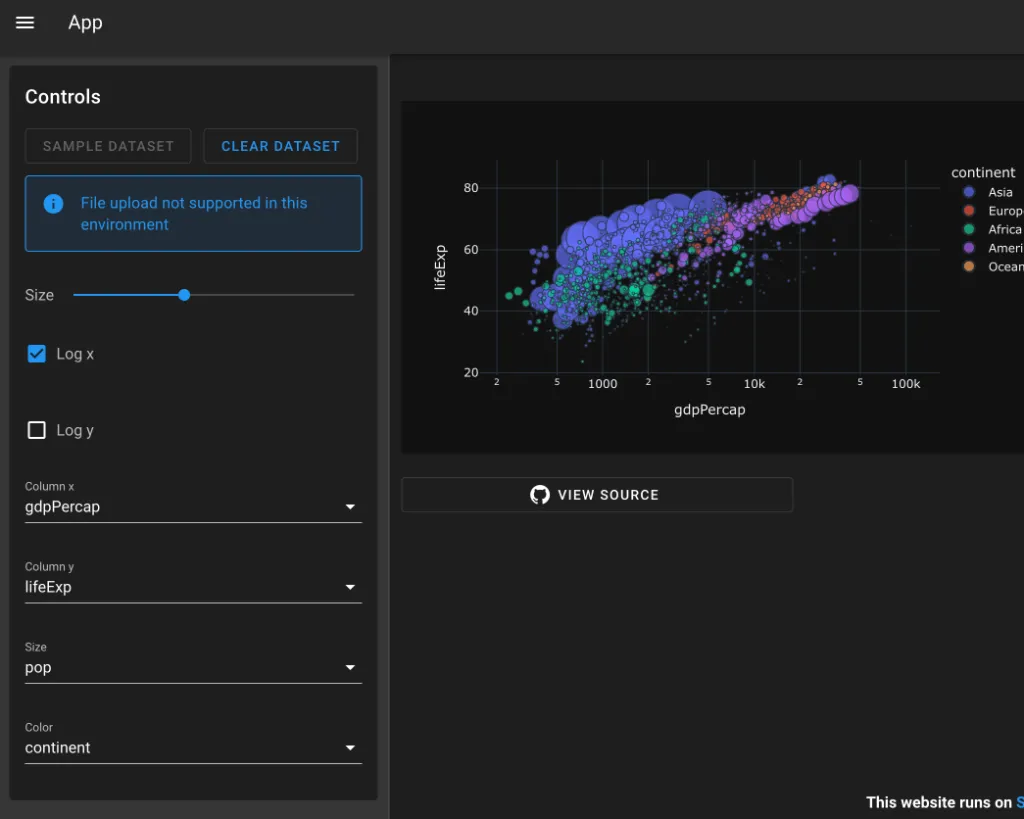Enable the Log y checkbox
This screenshot has width=1024, height=819.
click(x=37, y=430)
